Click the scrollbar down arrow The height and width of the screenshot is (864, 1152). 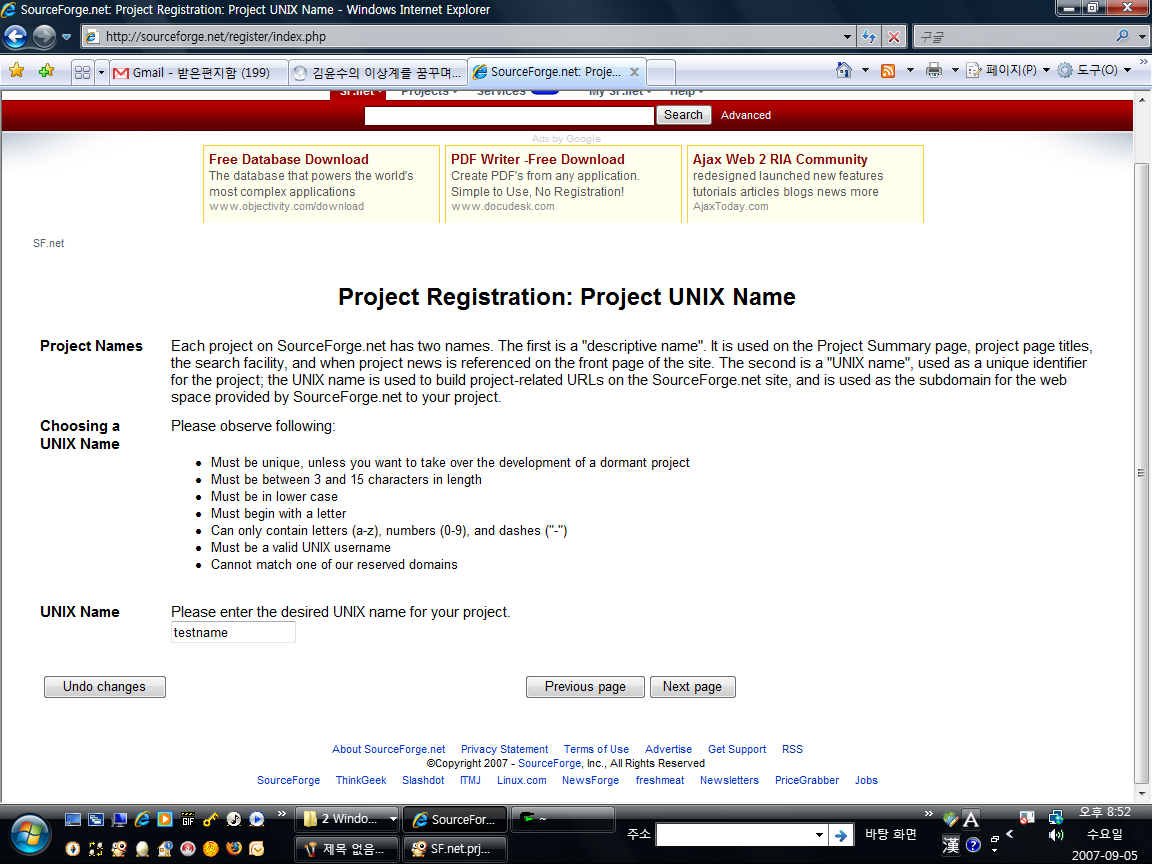(x=1141, y=793)
